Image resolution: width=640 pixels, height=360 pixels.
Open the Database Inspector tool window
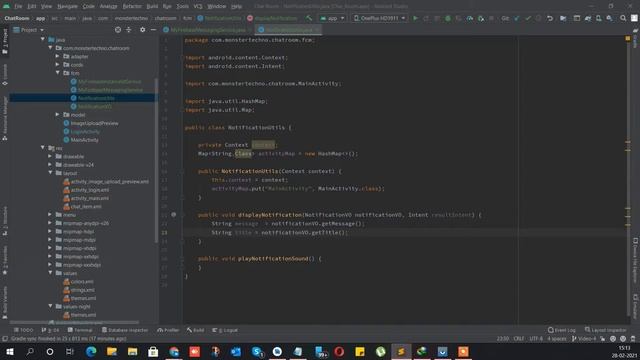pyautogui.click(x=125, y=330)
